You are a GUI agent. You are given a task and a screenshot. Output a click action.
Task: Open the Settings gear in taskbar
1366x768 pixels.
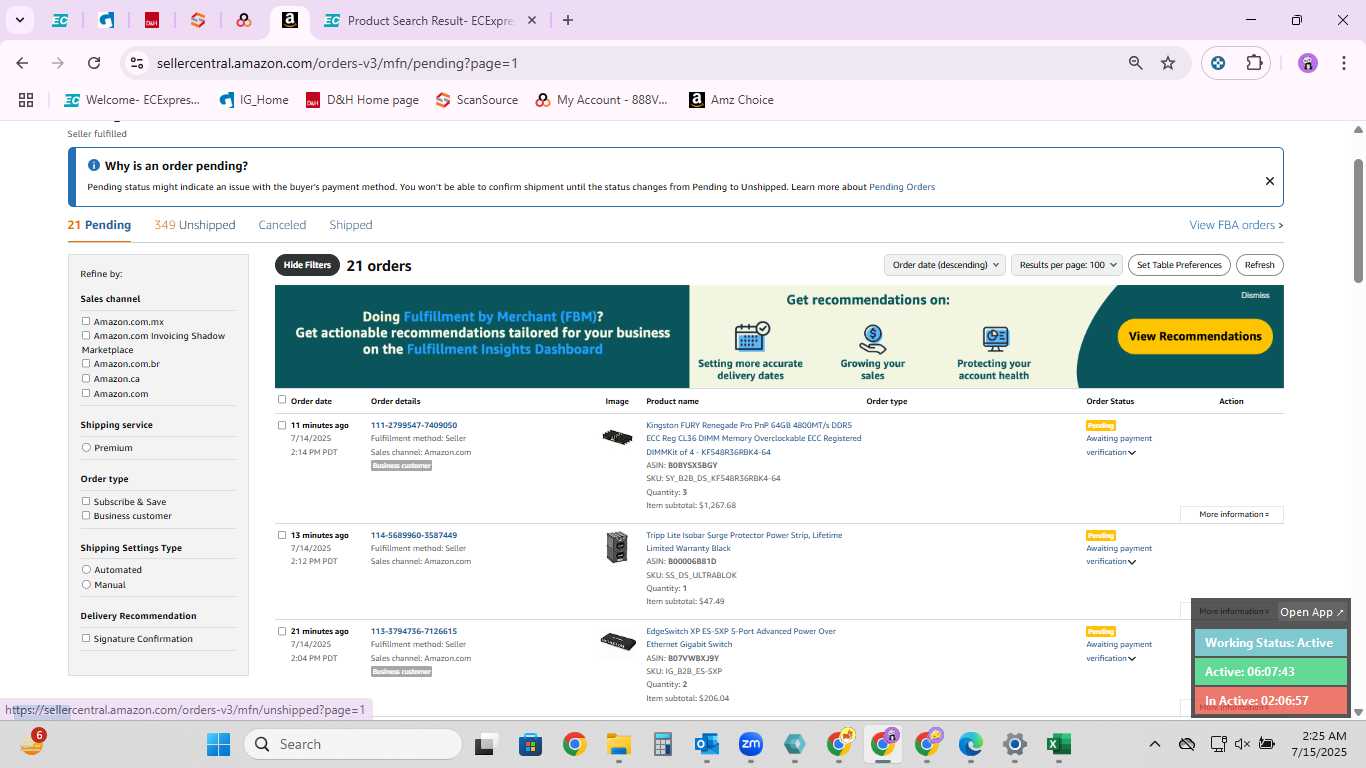click(1014, 744)
